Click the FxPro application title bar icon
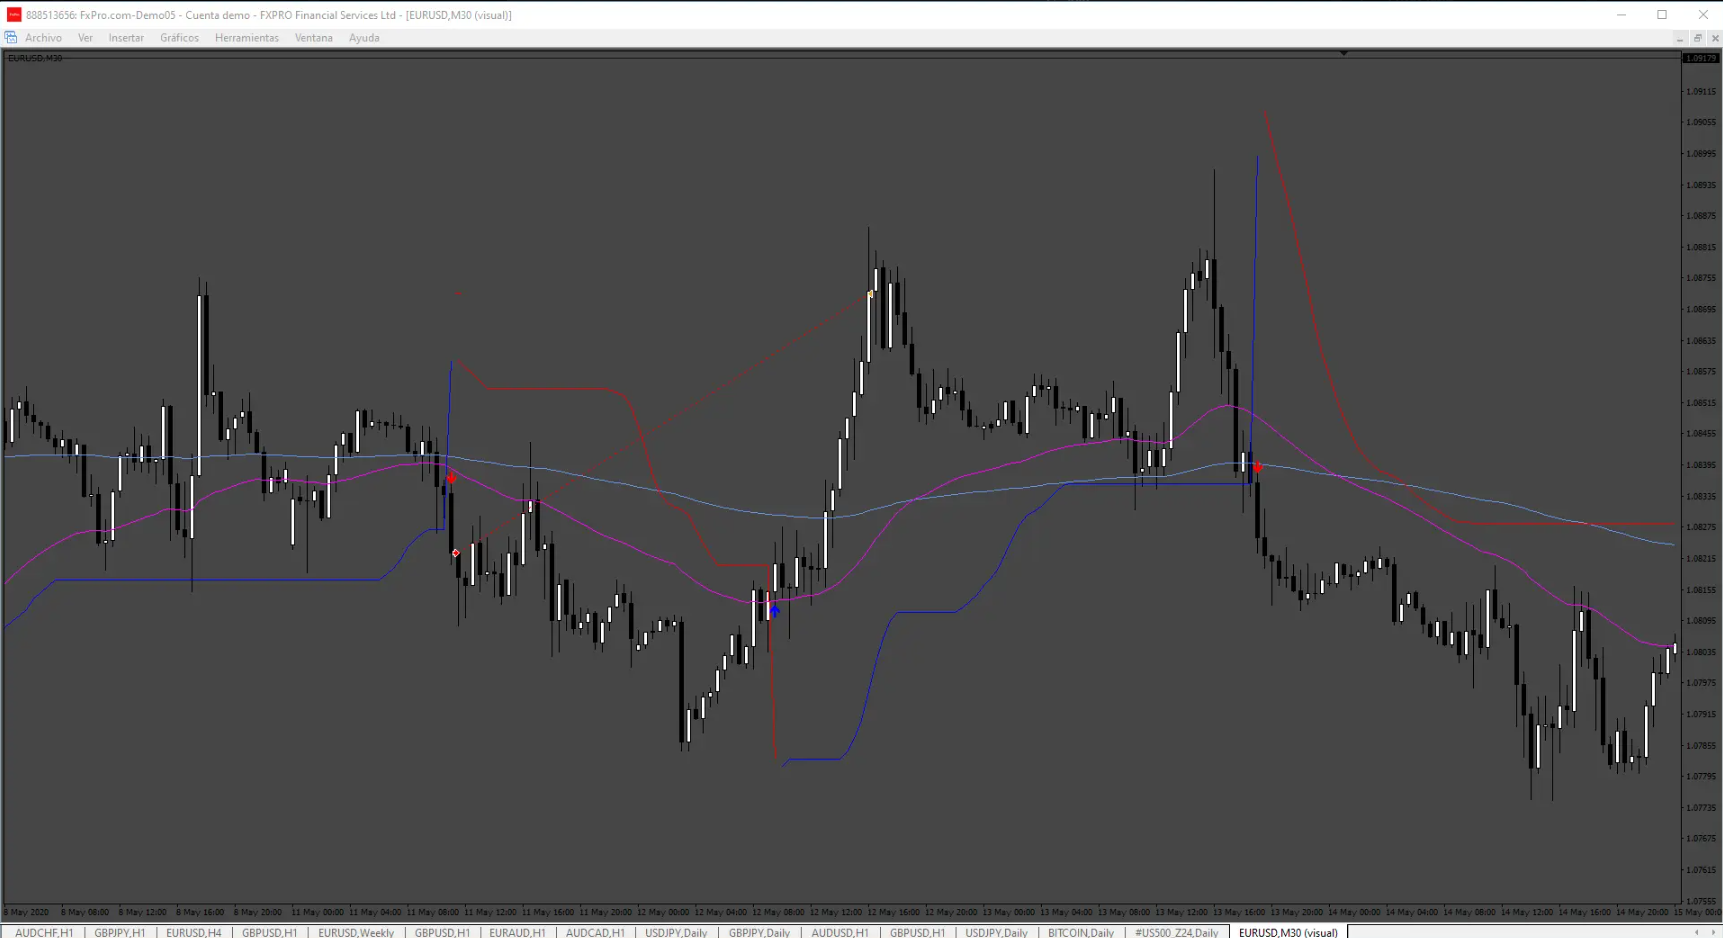1723x938 pixels. (x=14, y=15)
